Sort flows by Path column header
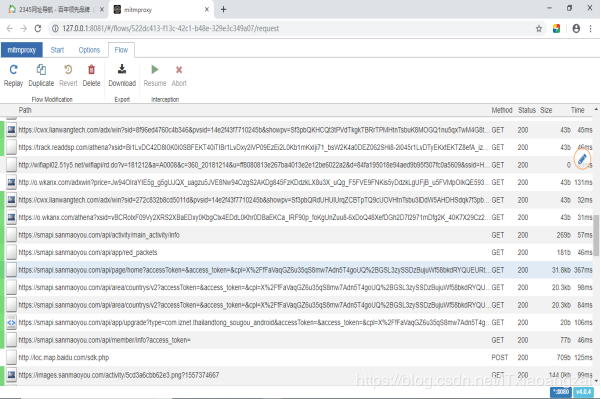The width and height of the screenshot is (601, 399). click(25, 110)
